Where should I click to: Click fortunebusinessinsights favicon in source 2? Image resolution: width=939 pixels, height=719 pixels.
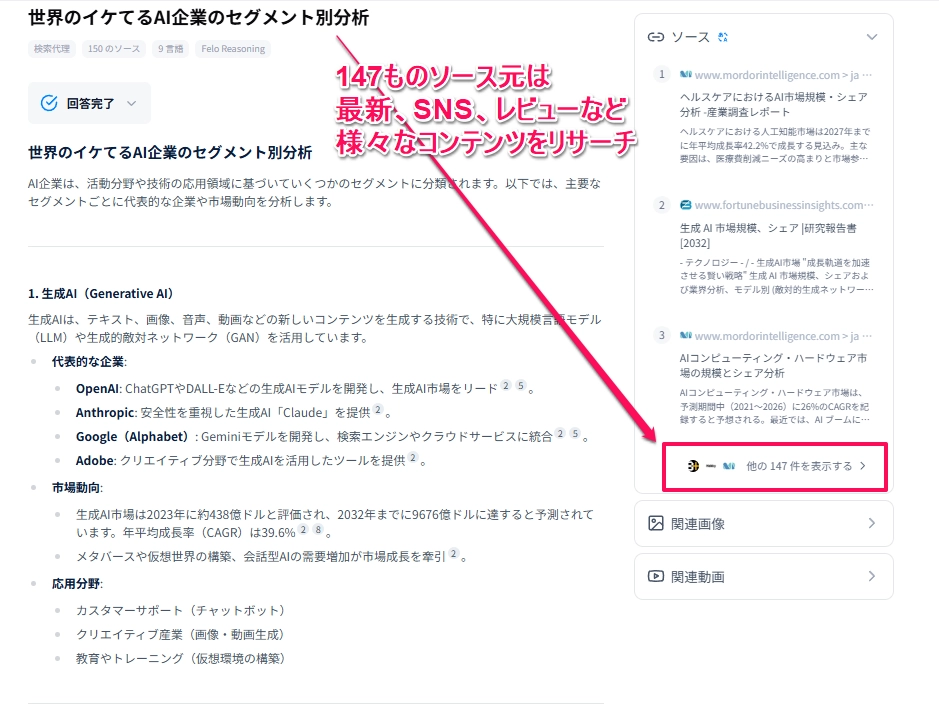tap(686, 205)
